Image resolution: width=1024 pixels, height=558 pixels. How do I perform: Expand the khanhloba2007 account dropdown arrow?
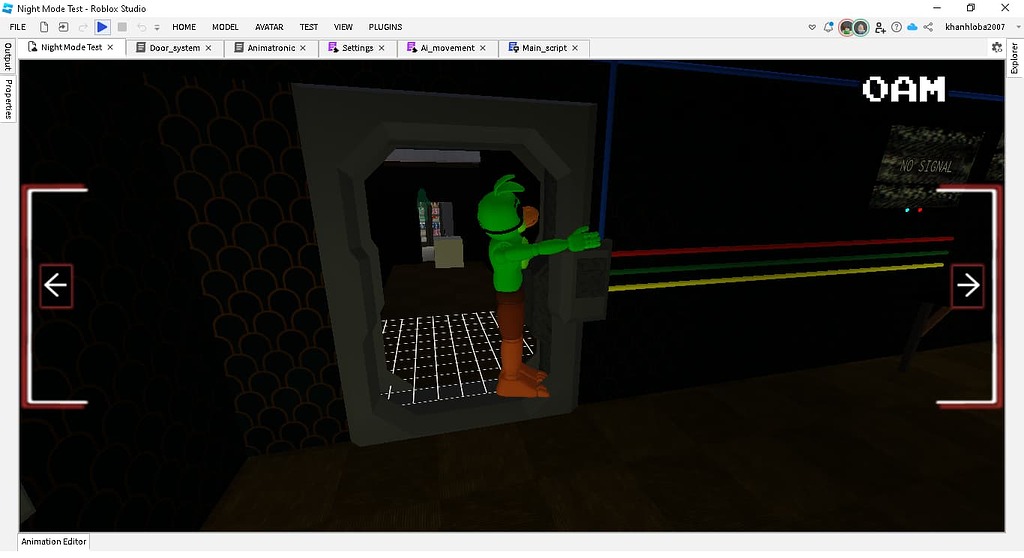click(x=1017, y=27)
